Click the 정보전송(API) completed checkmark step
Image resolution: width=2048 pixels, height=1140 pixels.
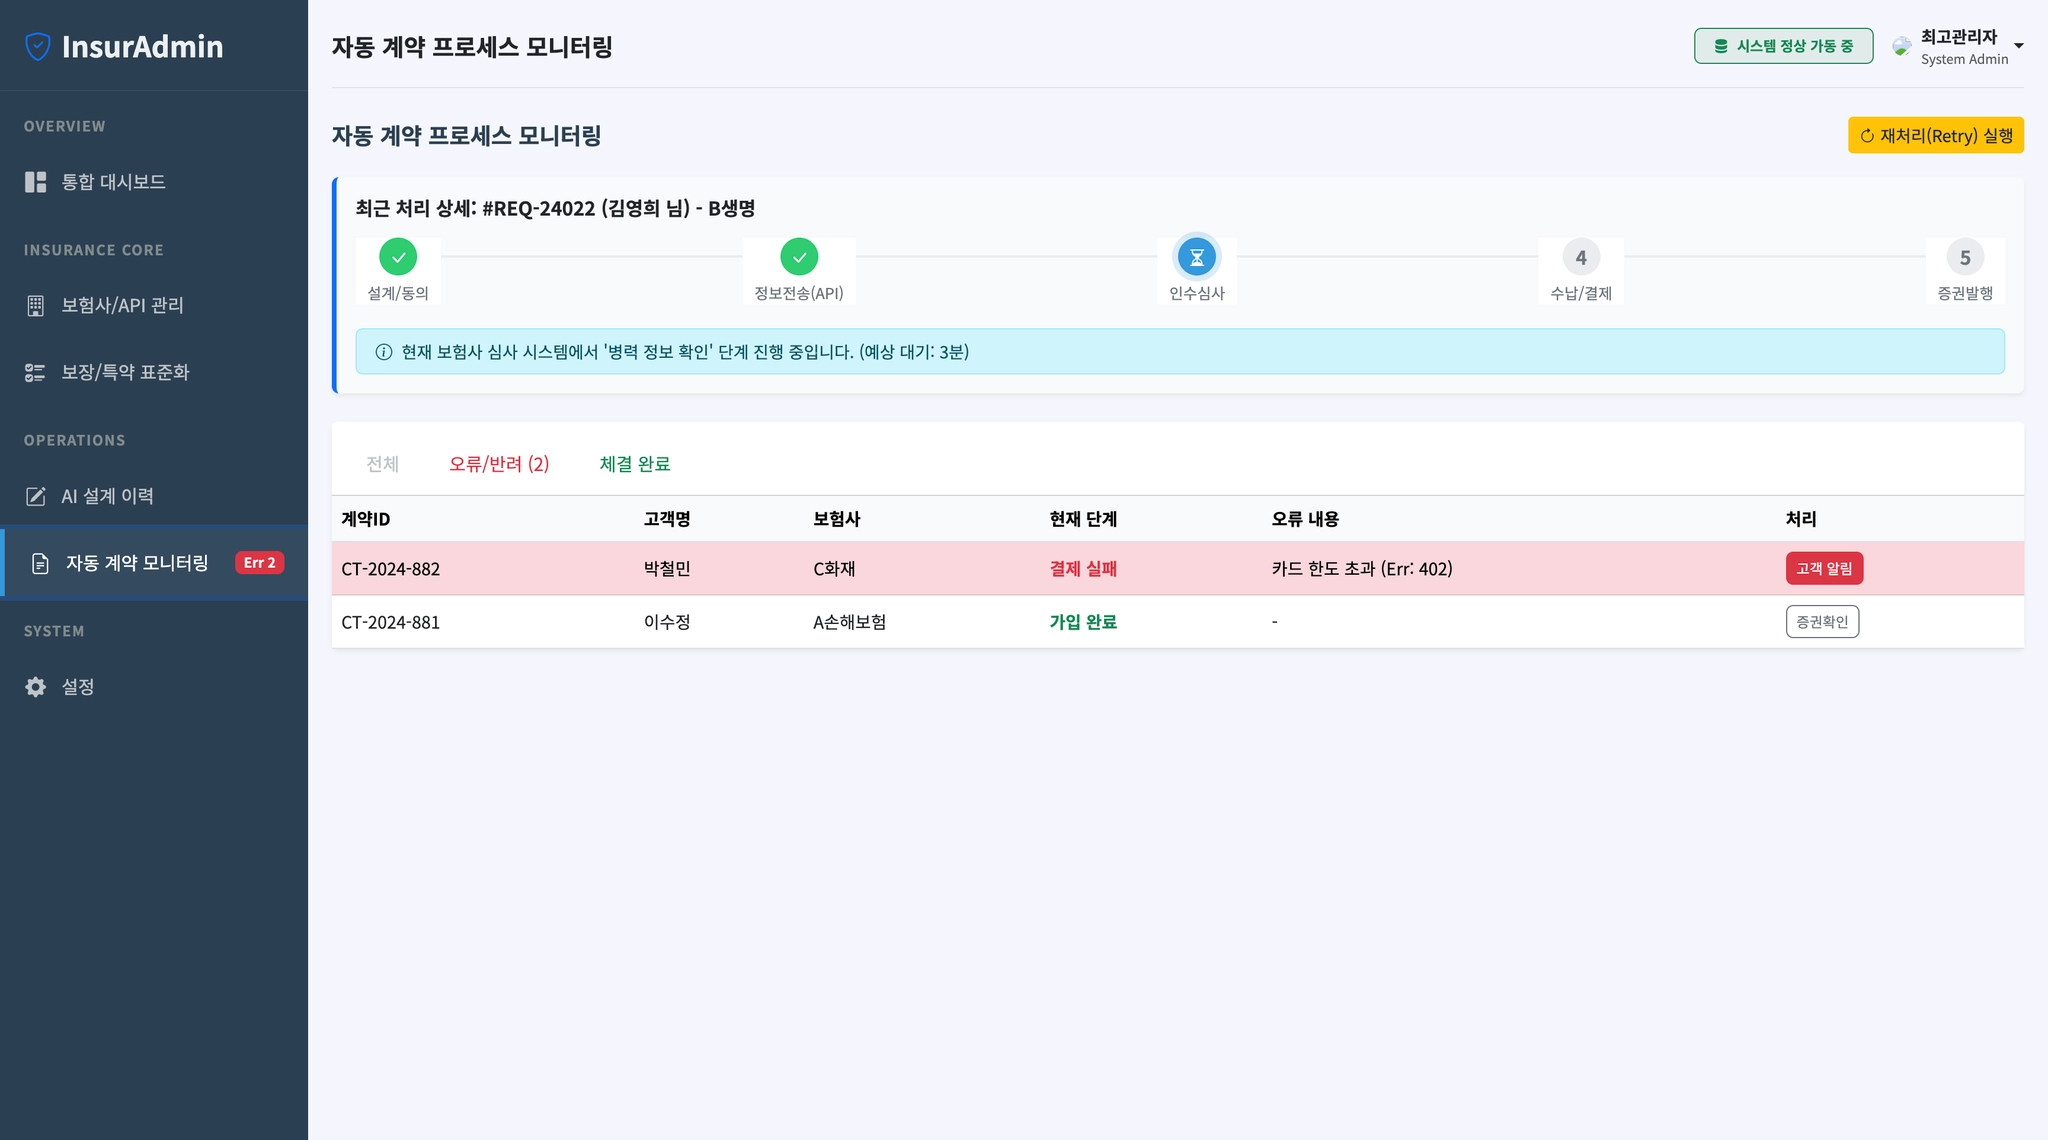(799, 257)
